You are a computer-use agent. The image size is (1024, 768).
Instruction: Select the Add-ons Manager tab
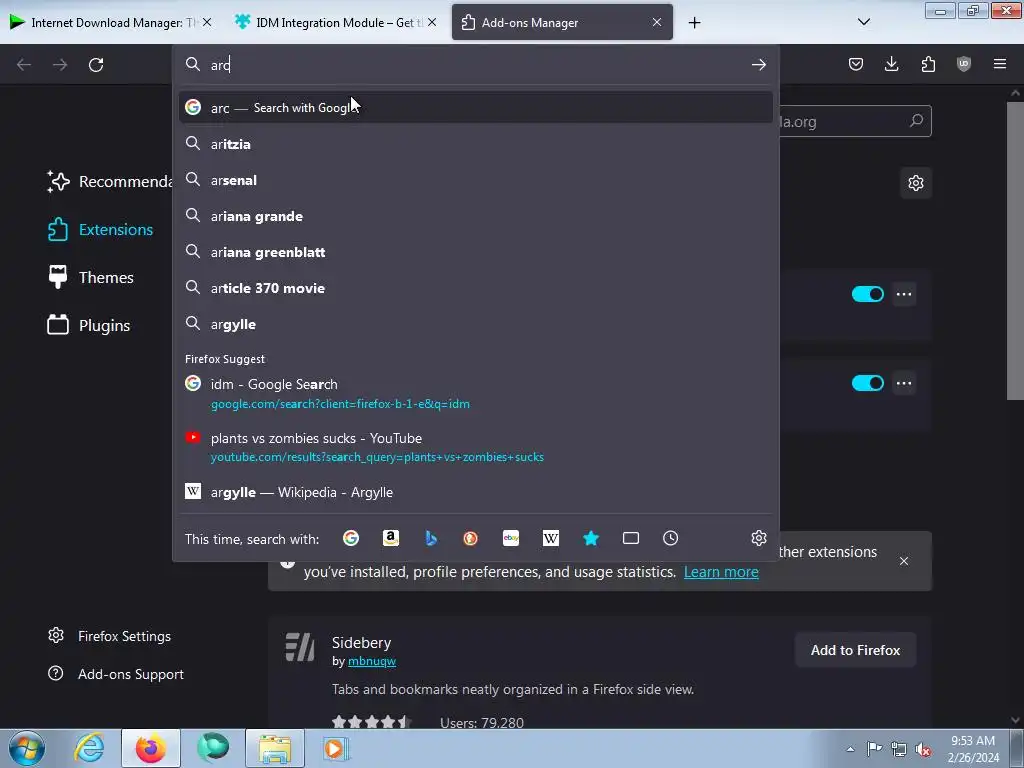click(562, 22)
